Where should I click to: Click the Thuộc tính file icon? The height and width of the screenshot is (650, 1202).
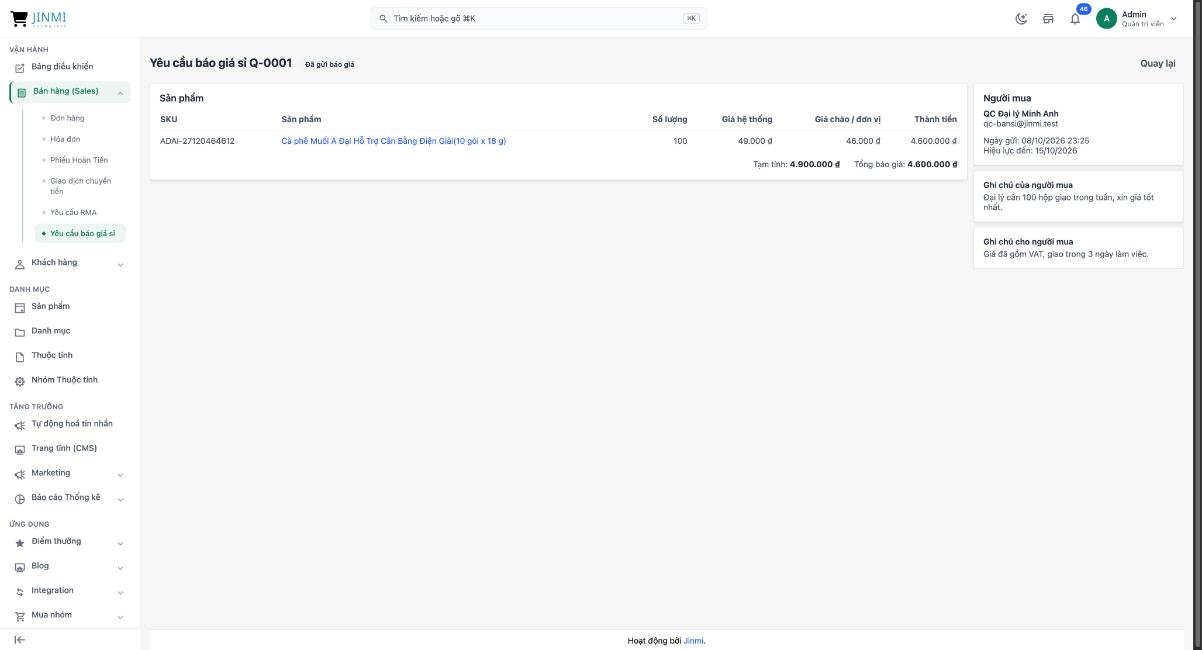click(x=20, y=356)
